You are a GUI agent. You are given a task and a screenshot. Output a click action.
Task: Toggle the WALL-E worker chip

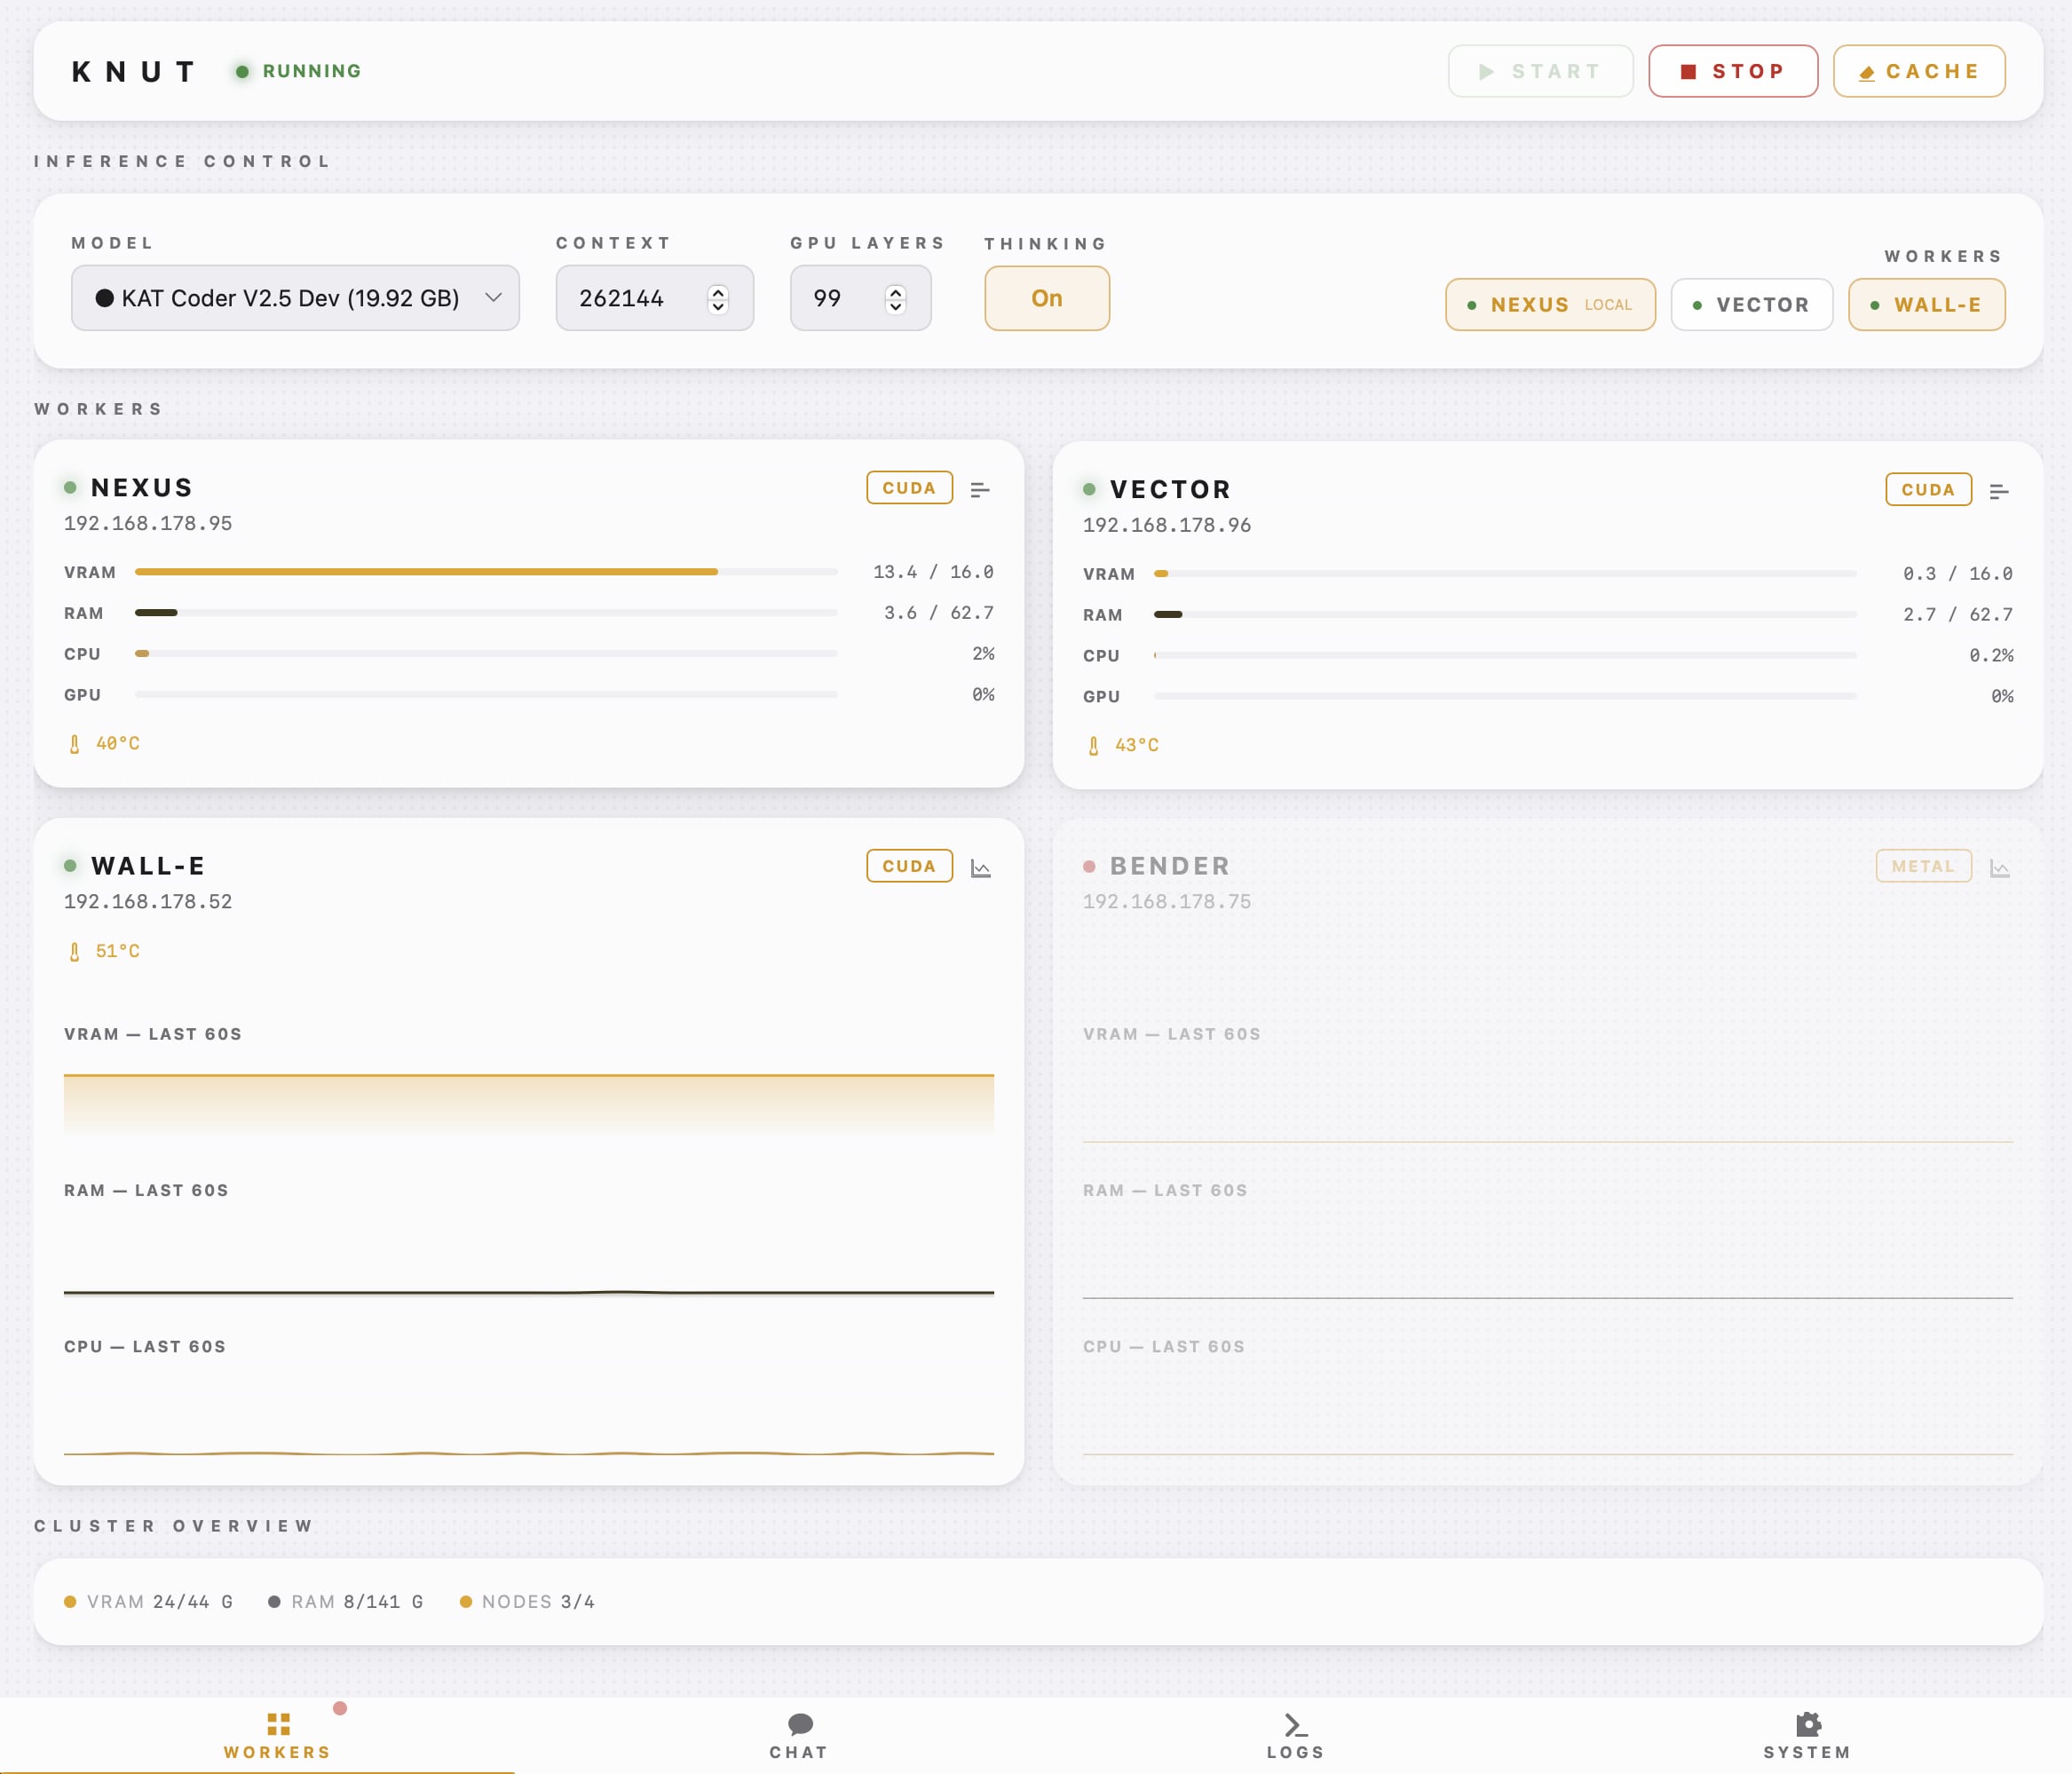[1926, 305]
